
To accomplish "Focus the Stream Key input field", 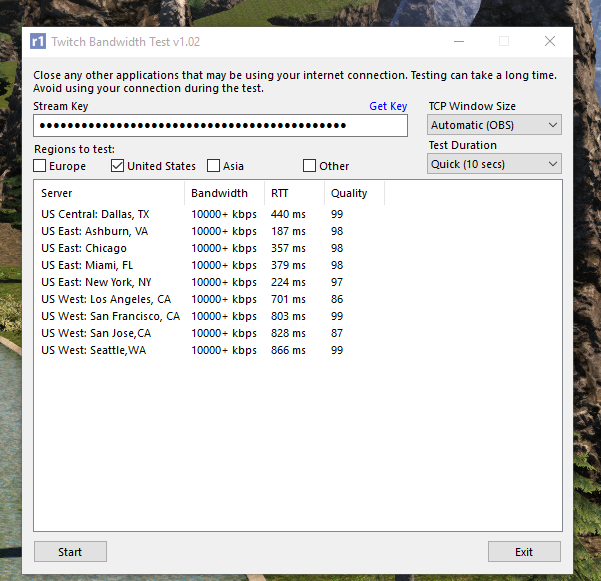I will 220,125.
